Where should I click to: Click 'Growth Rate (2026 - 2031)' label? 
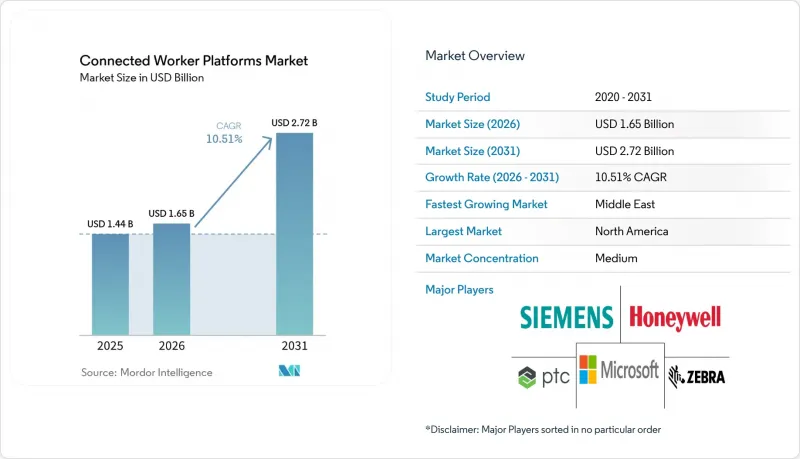coord(492,177)
